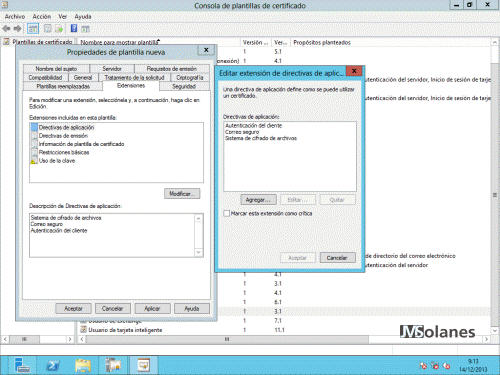Click the description box scroll-up arrow
Screen dimensions: 500x375
[199, 218]
